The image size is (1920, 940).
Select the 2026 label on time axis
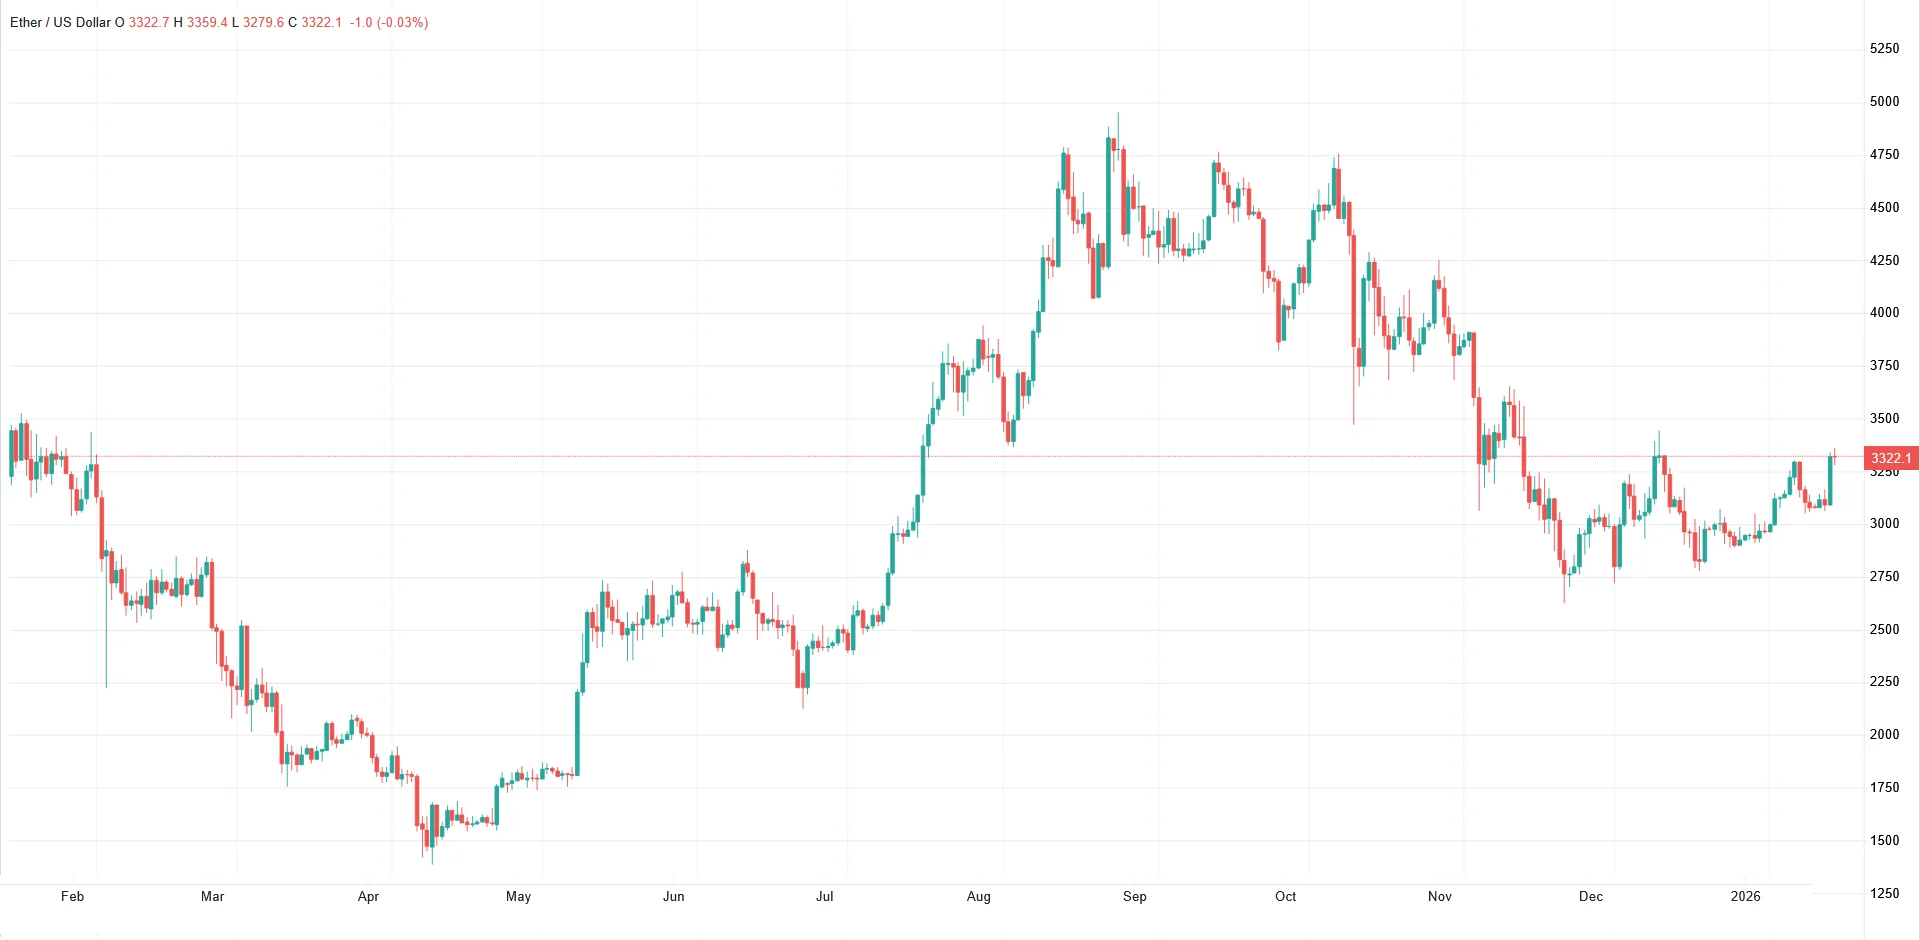coord(1746,896)
